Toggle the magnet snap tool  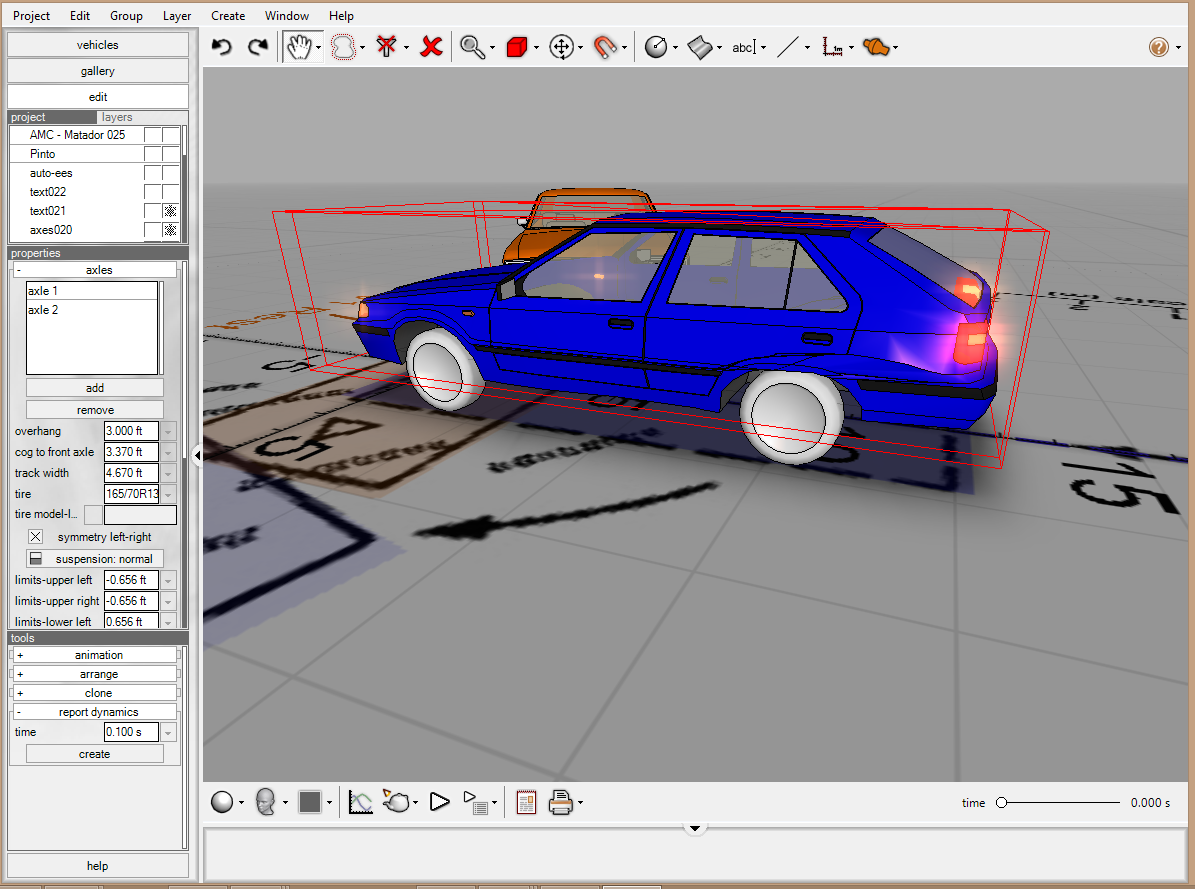click(605, 47)
